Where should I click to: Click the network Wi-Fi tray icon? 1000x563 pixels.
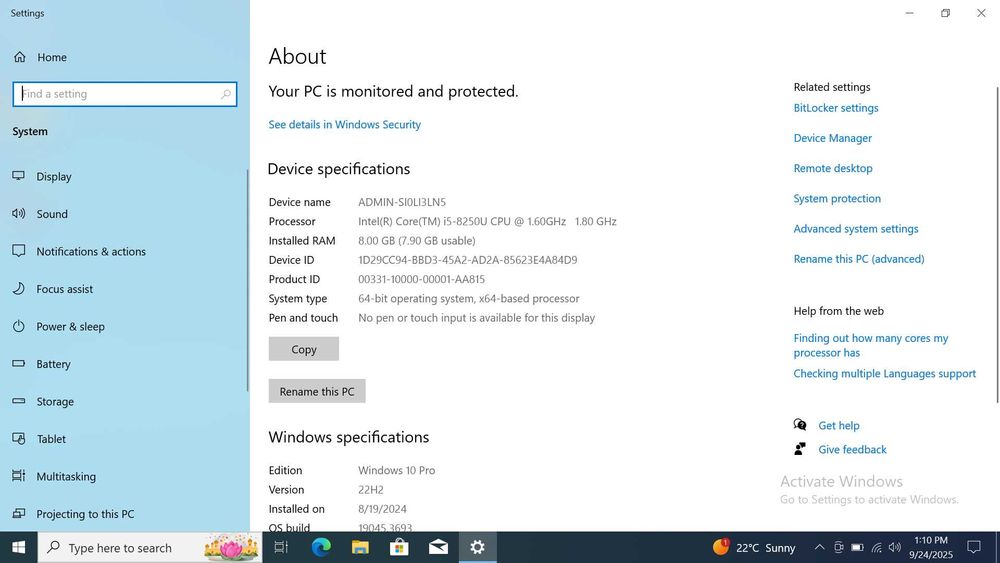[x=876, y=548]
